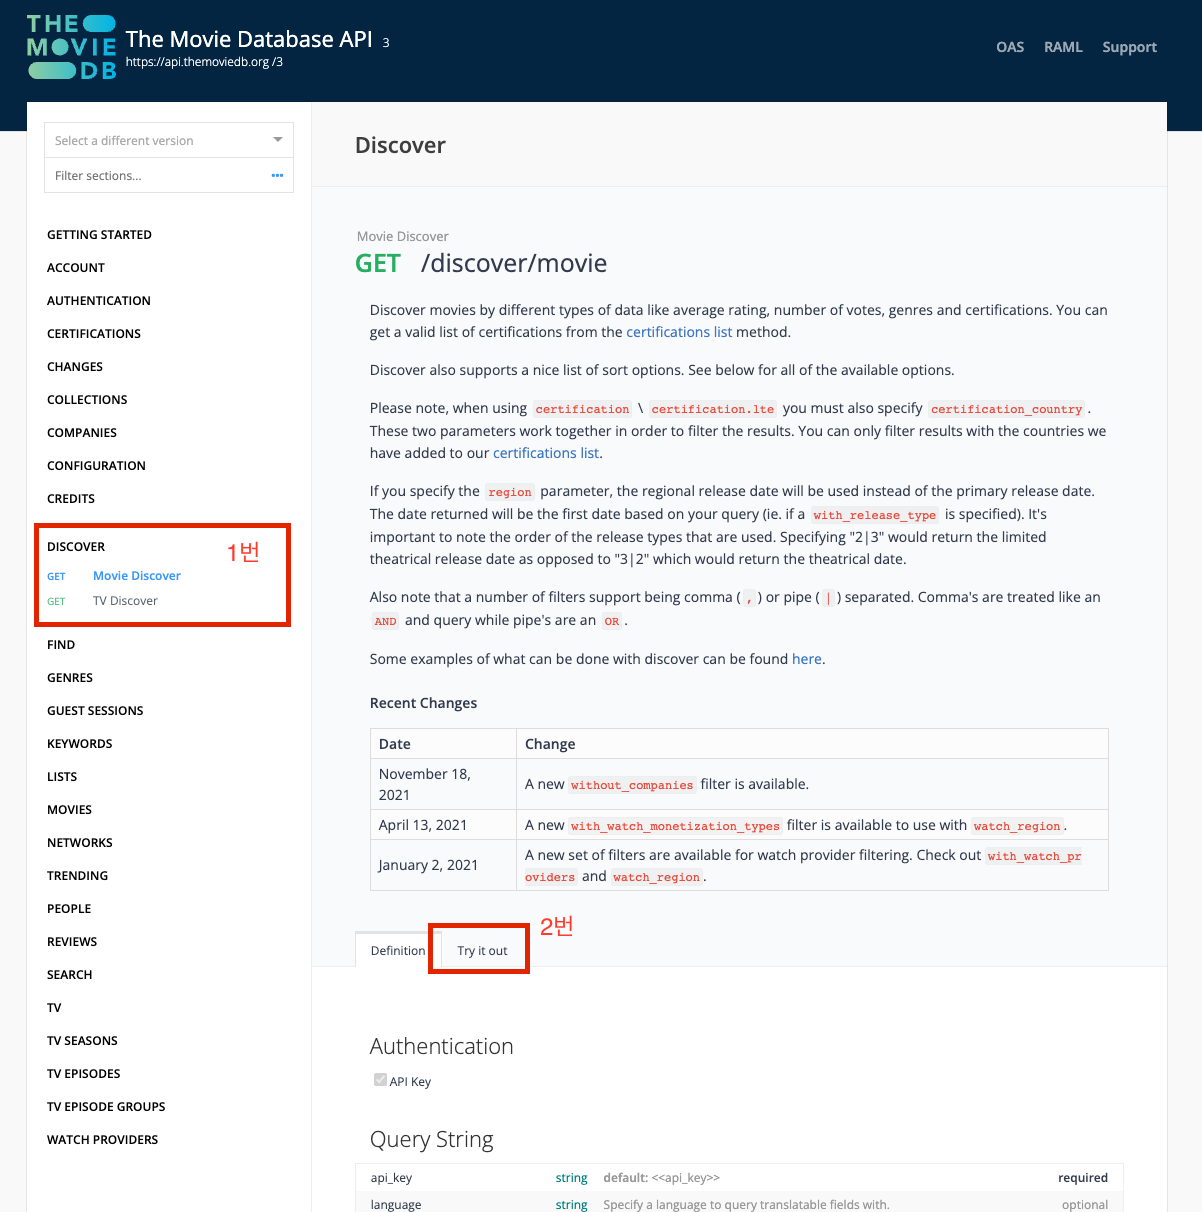Collapse the Discover section
Viewport: 1202px width, 1212px height.
click(76, 547)
